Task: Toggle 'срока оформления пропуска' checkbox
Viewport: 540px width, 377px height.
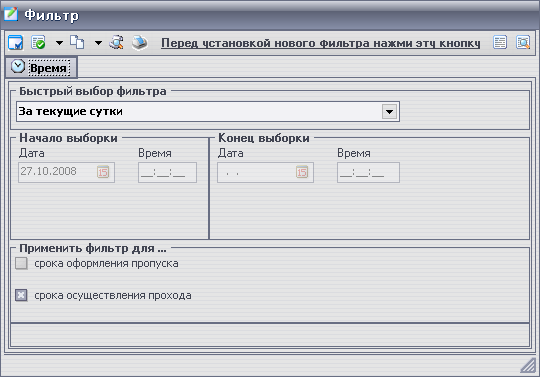Action: [x=21, y=263]
